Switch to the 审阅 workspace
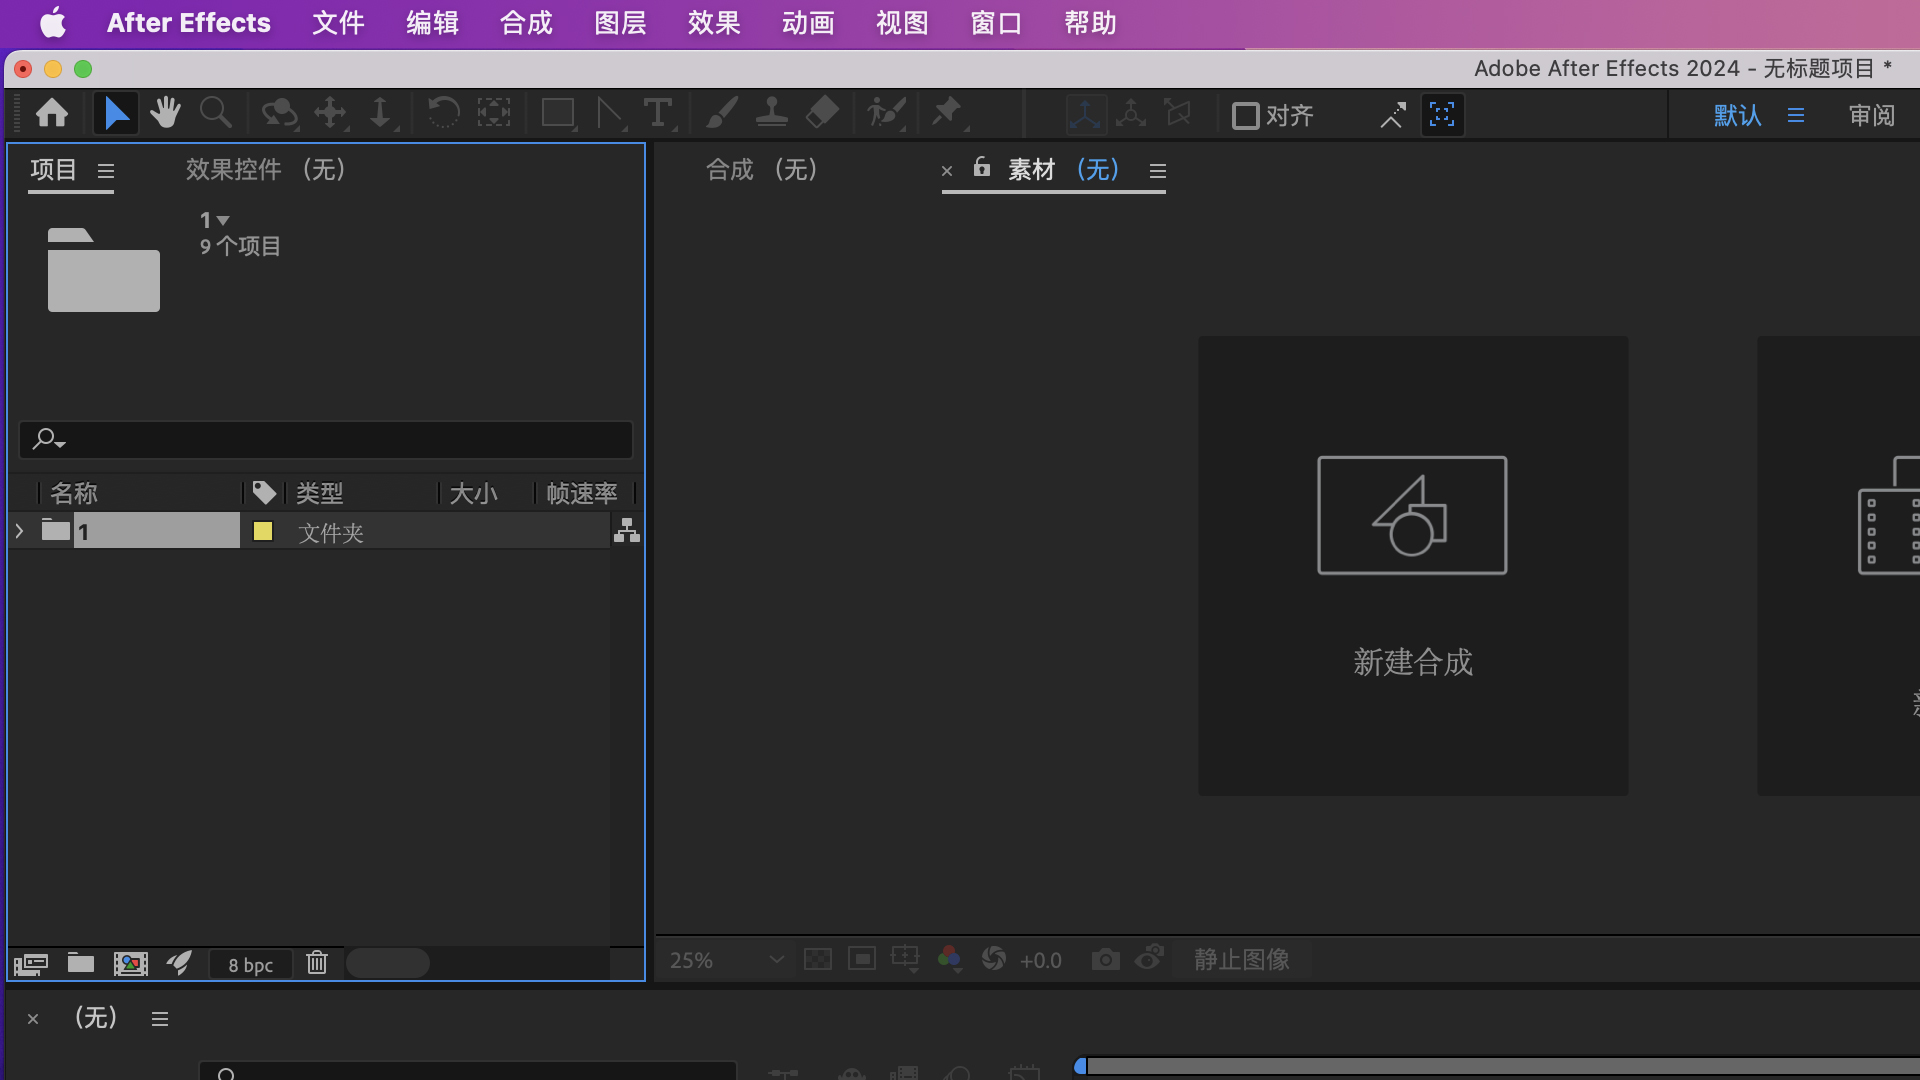This screenshot has height=1080, width=1920. pos(1871,114)
